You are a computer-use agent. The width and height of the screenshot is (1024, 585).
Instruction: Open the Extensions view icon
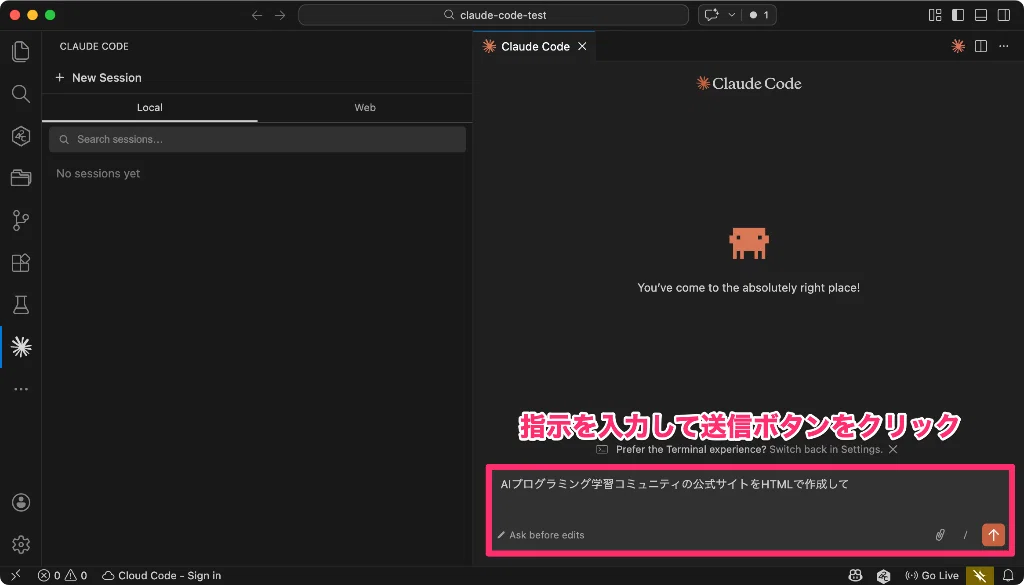[21, 263]
